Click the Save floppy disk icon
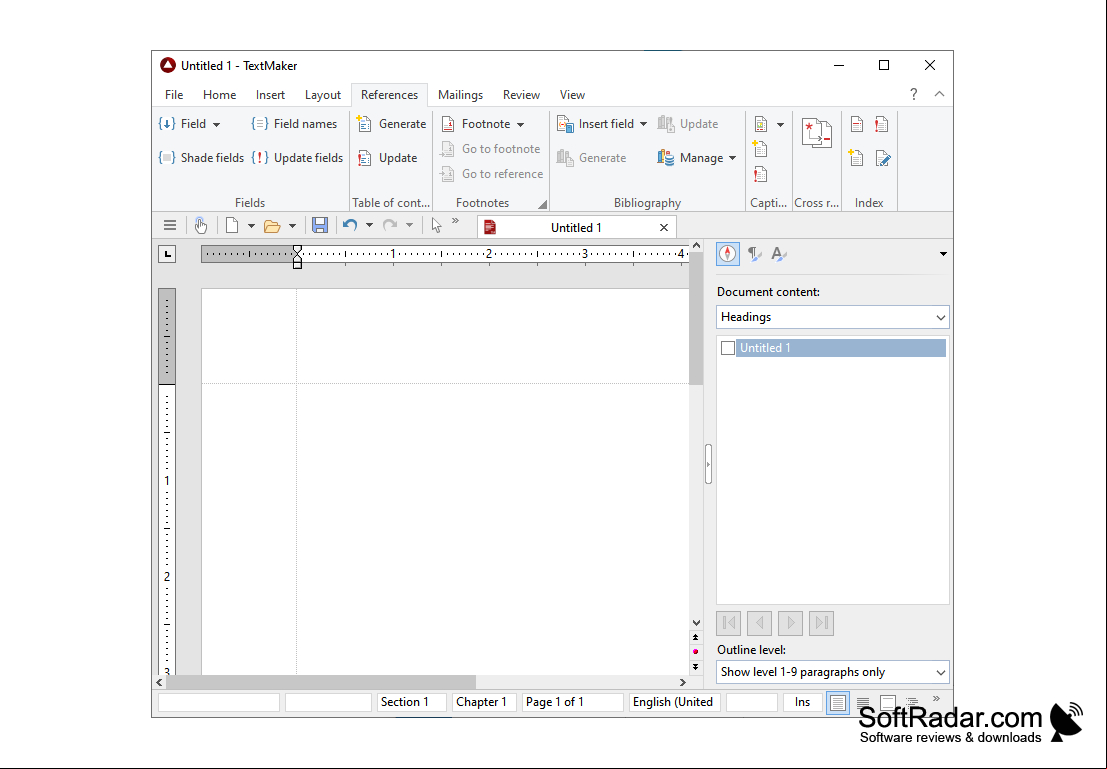The height and width of the screenshot is (769, 1107). [320, 226]
